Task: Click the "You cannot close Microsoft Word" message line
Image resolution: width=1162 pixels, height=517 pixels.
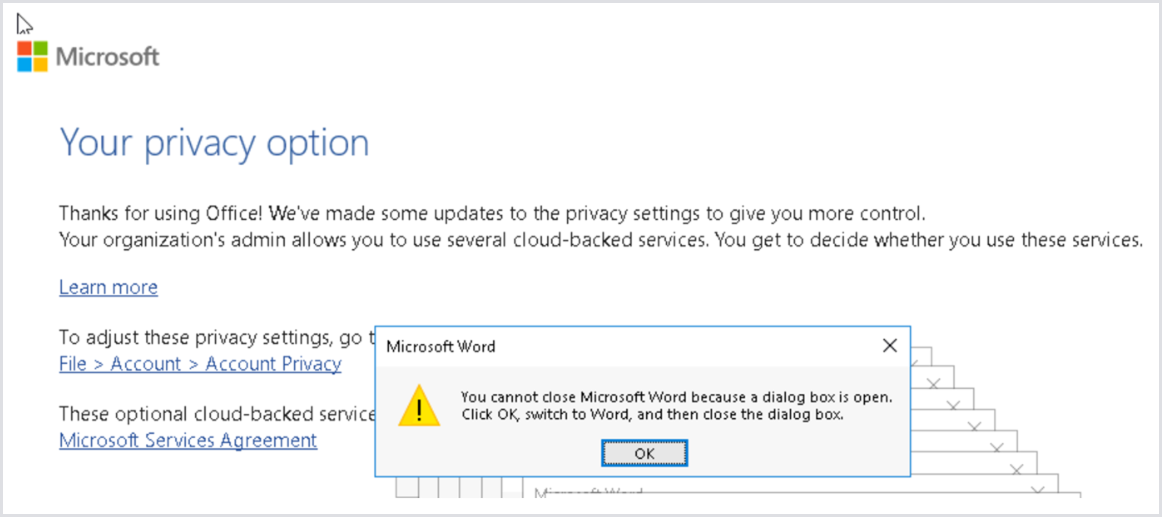Action: pos(676,397)
